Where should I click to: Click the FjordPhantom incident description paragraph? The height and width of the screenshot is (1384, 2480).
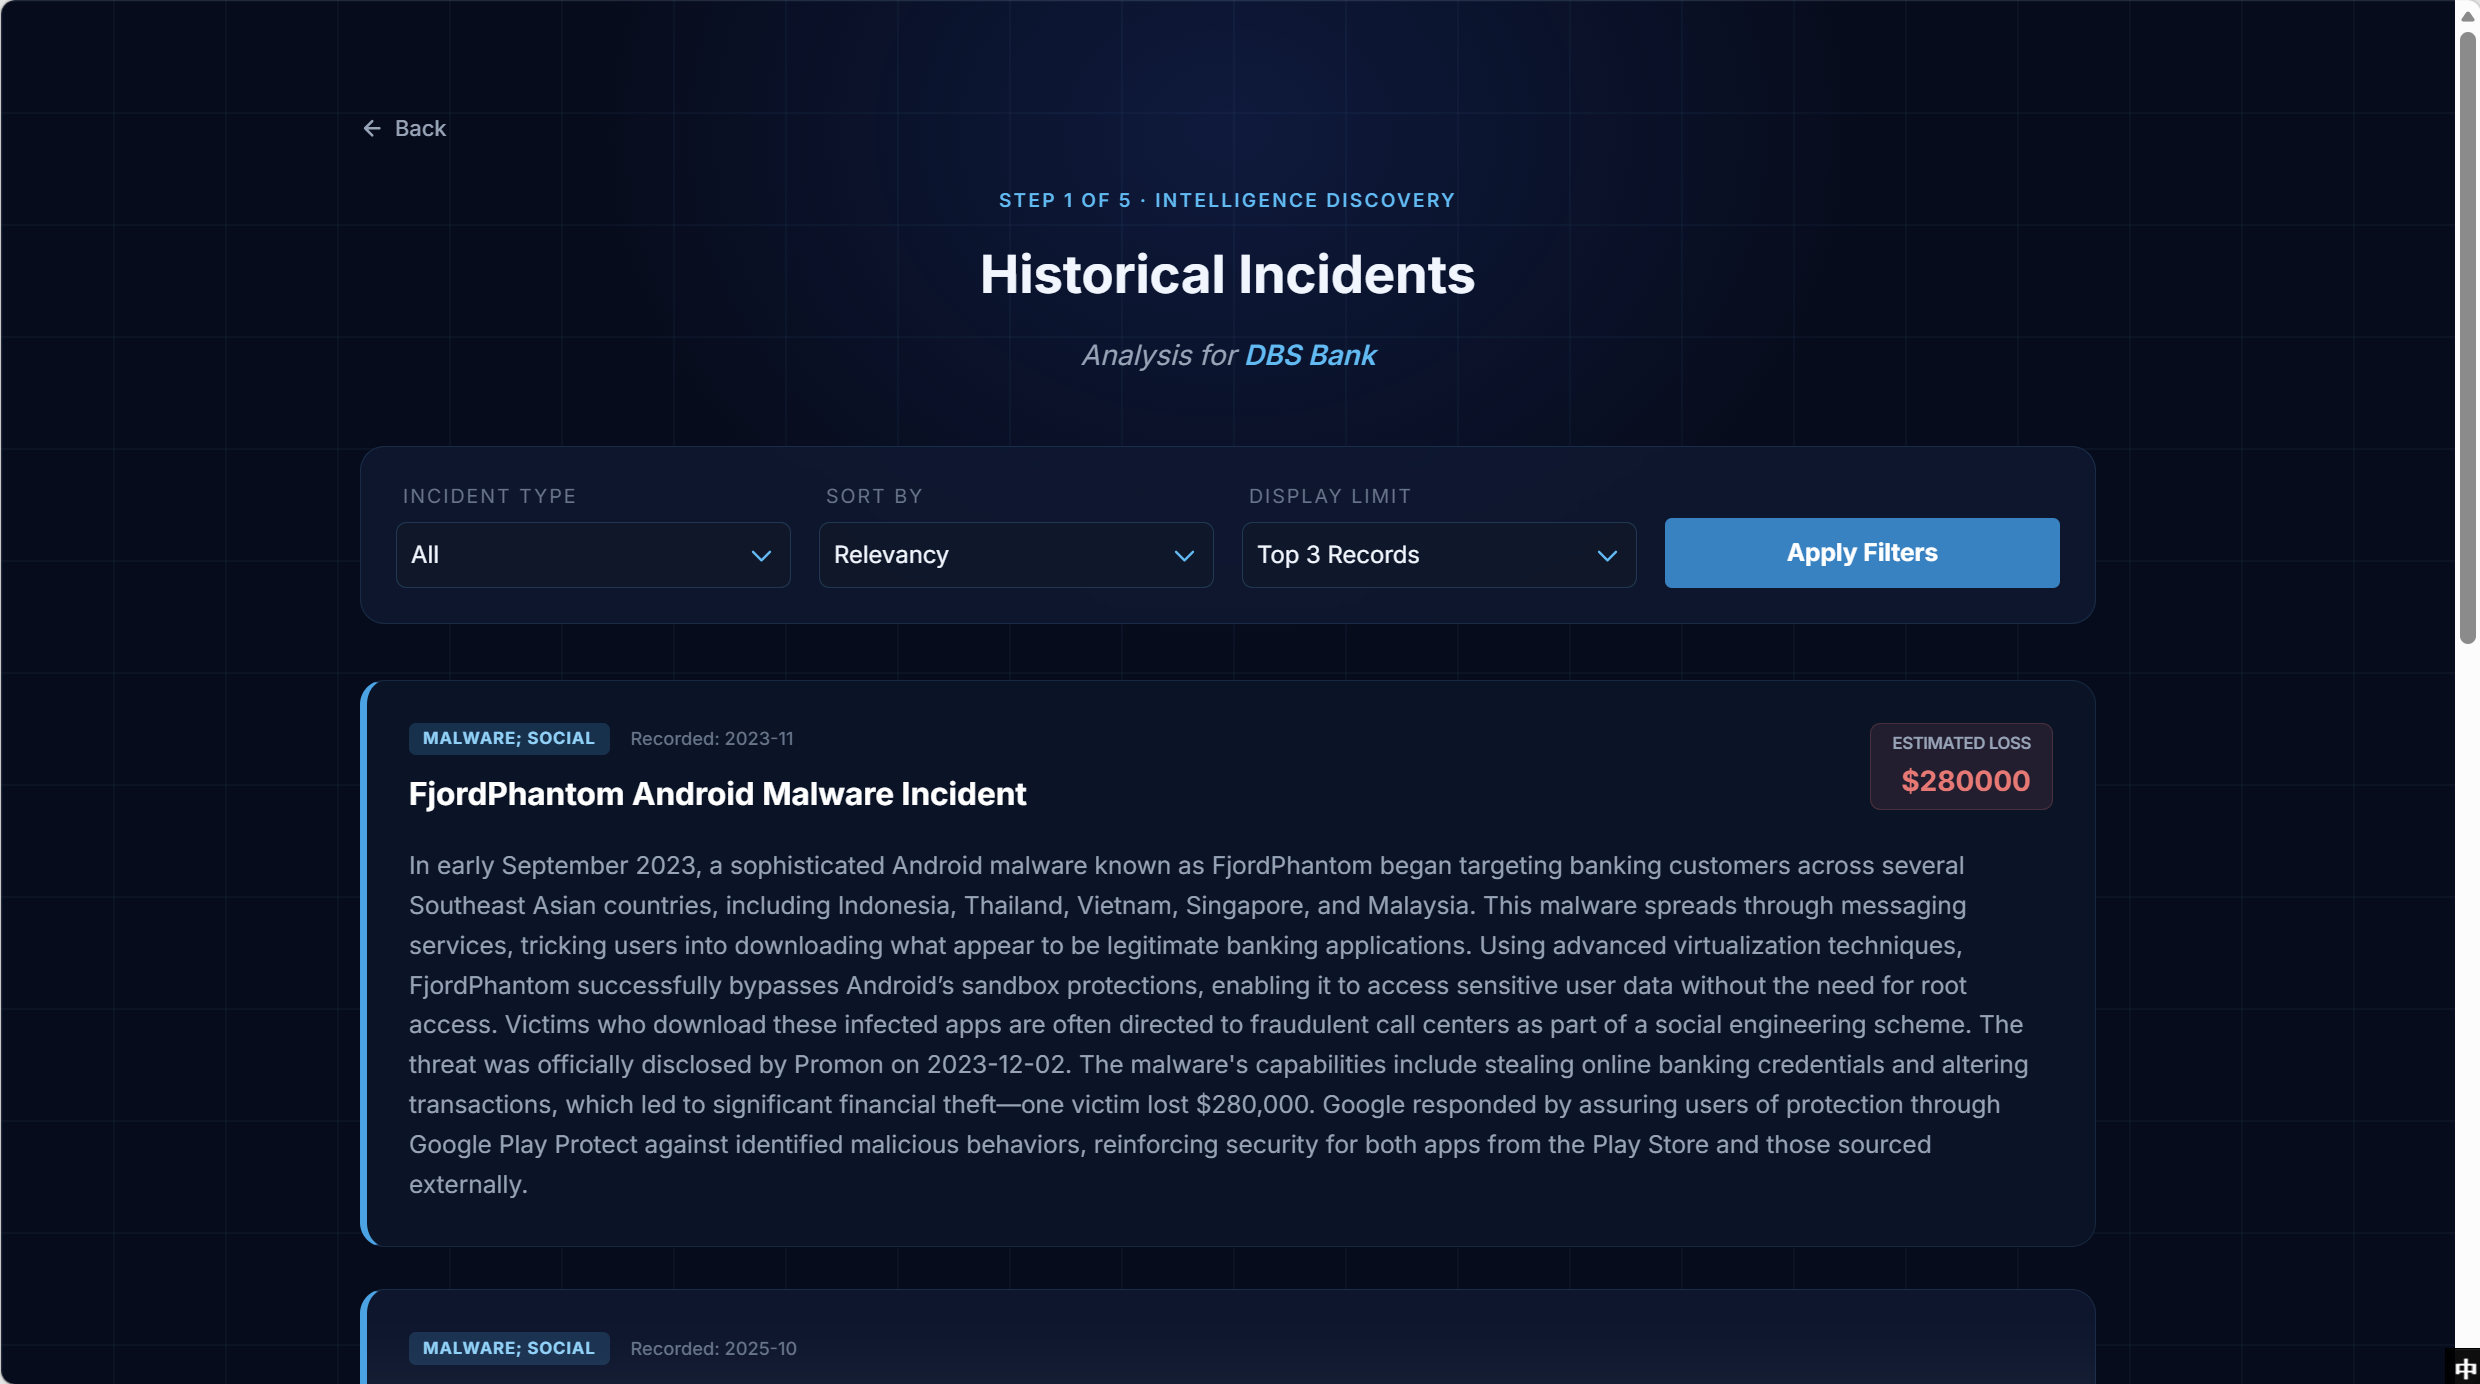(x=1218, y=1025)
